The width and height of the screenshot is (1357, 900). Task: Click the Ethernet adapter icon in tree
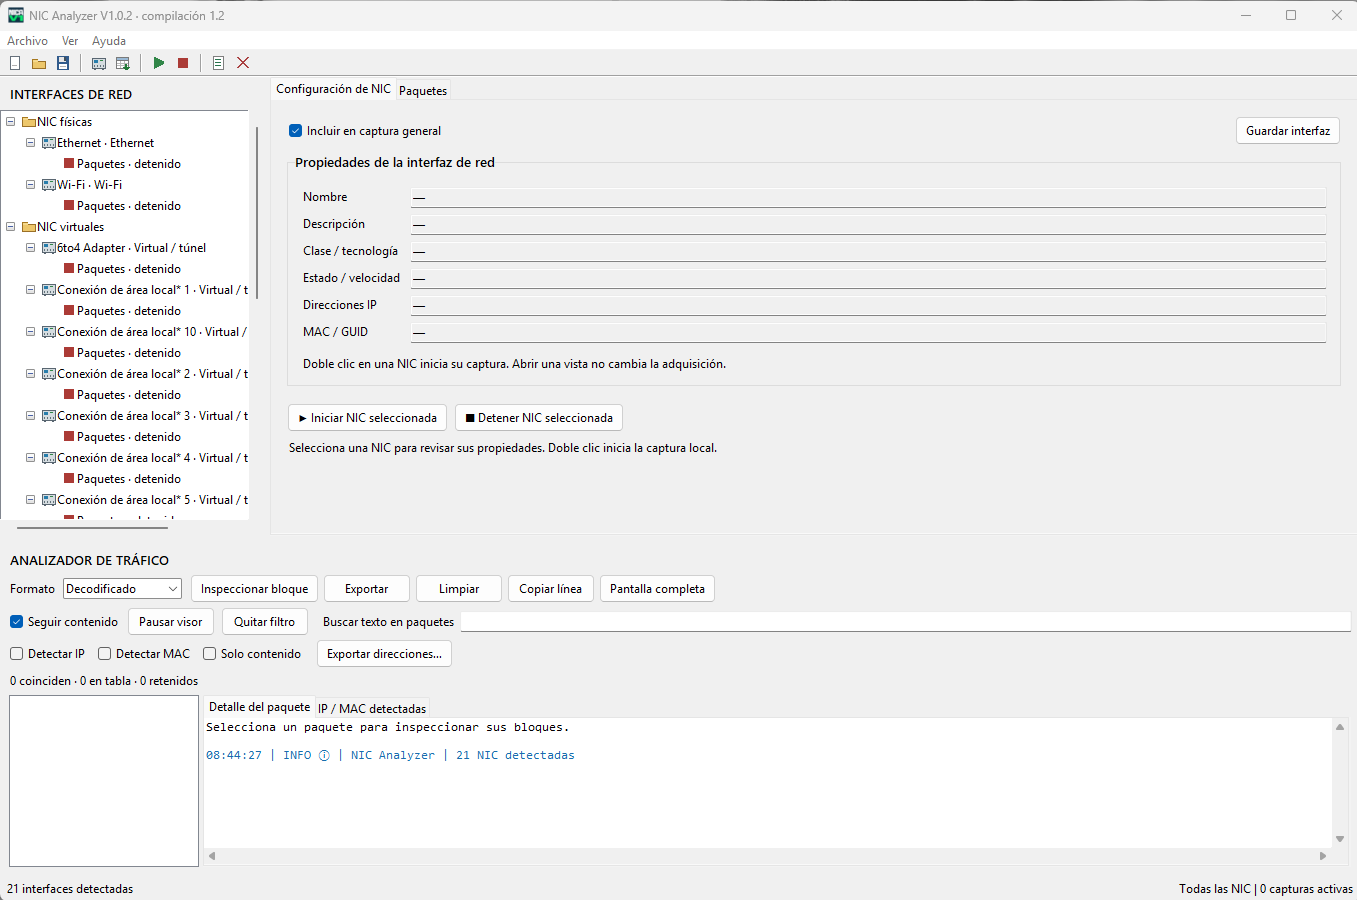49,143
